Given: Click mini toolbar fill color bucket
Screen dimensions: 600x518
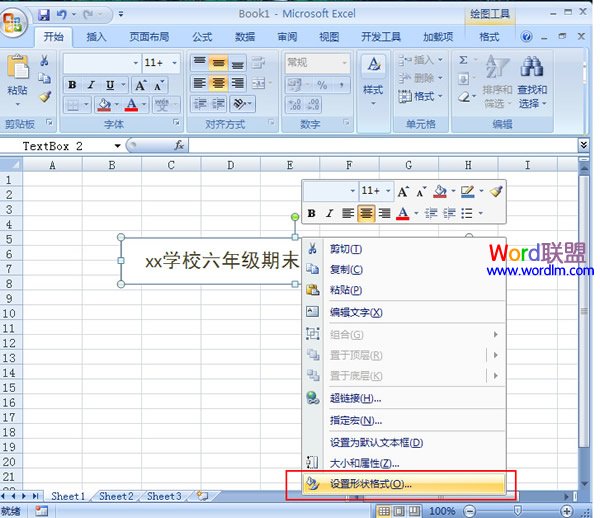Looking at the screenshot, I should [440, 191].
